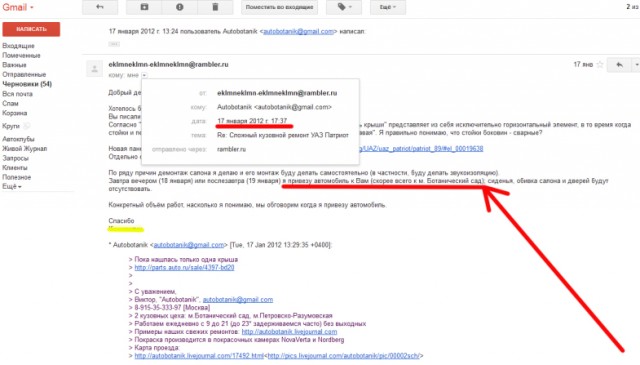Open the 'Круги' sidebar item

(11, 126)
